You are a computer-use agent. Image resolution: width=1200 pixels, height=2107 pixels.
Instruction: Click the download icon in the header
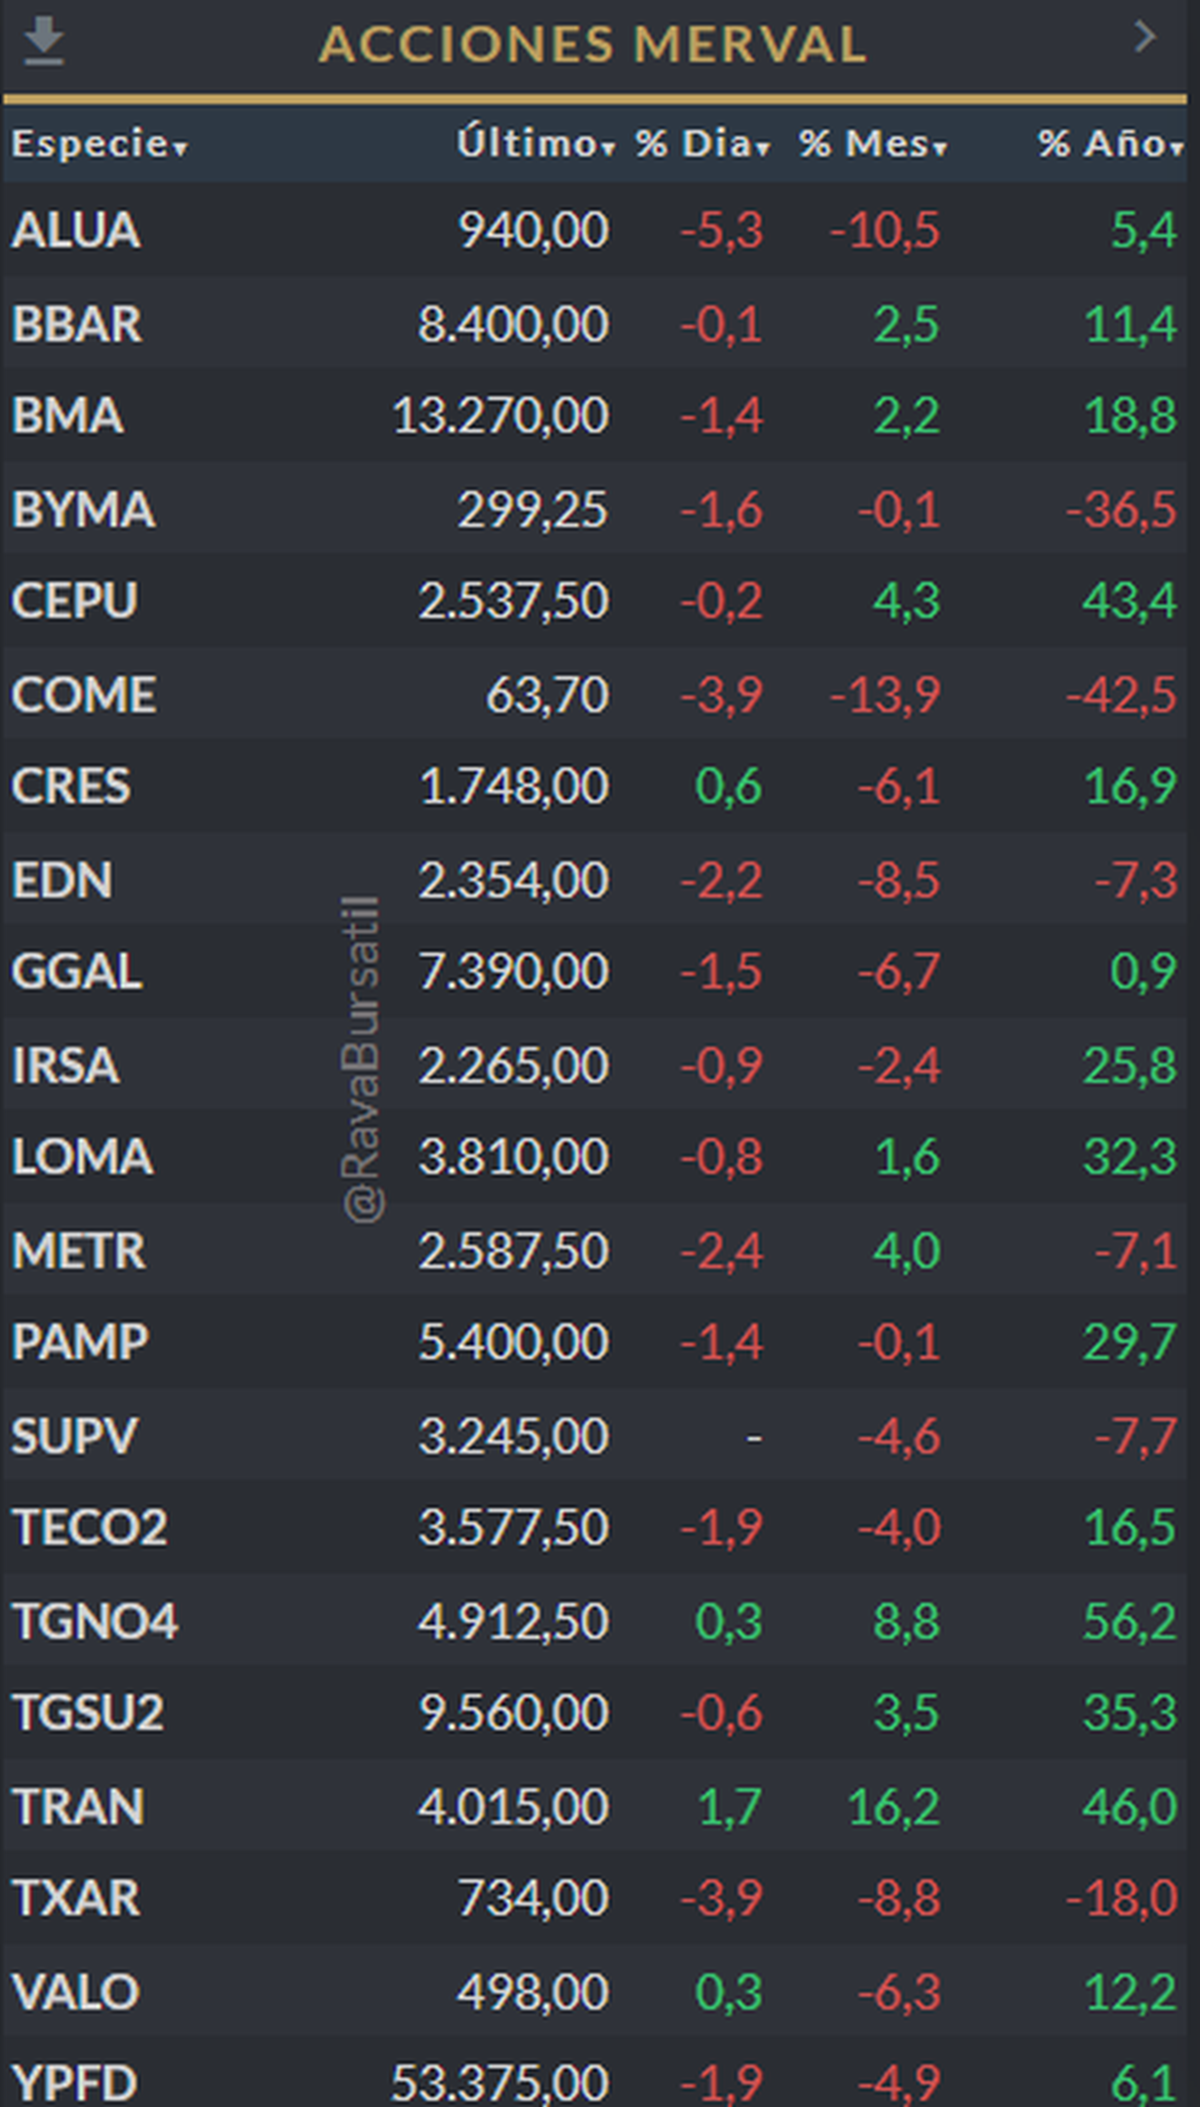coord(44,42)
